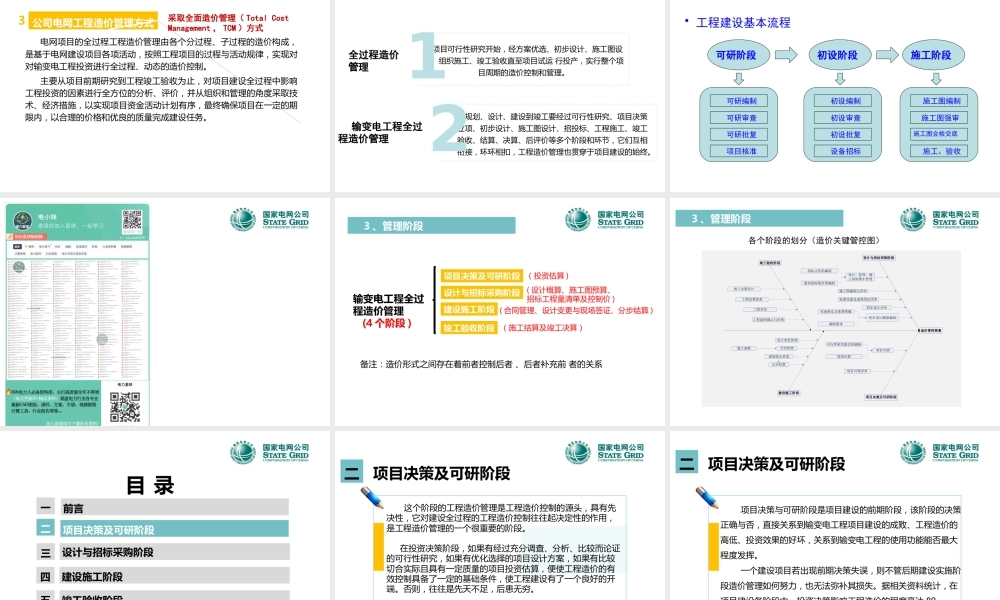This screenshot has width=1000, height=600.
Task: Click the QR code on the 电小妹 slide
Action: 132,220
